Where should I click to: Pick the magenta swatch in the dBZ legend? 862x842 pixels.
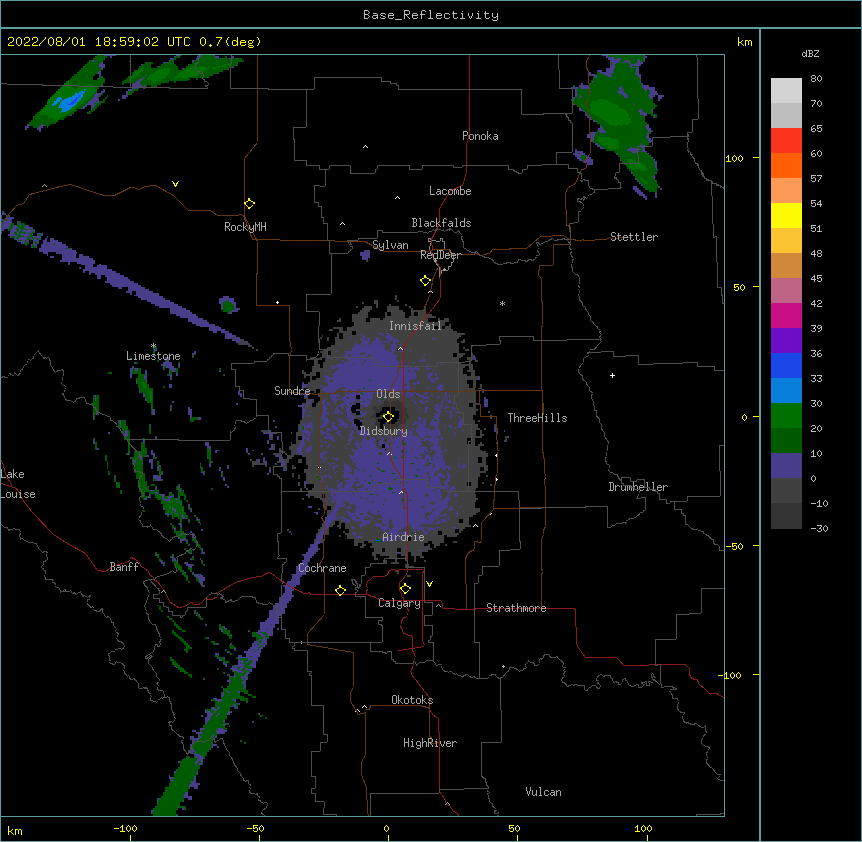coord(786,315)
